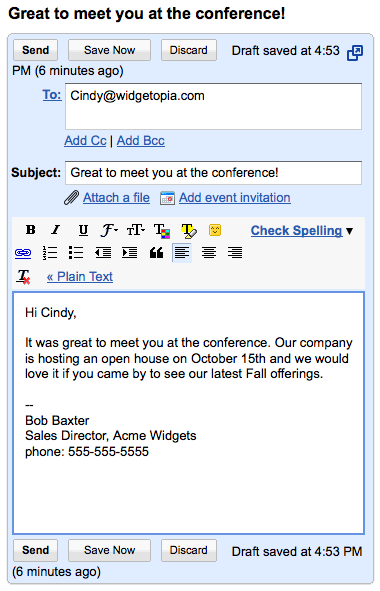Image resolution: width=380 pixels, height=591 pixels.
Task: Click the top Send button
Action: tap(35, 50)
